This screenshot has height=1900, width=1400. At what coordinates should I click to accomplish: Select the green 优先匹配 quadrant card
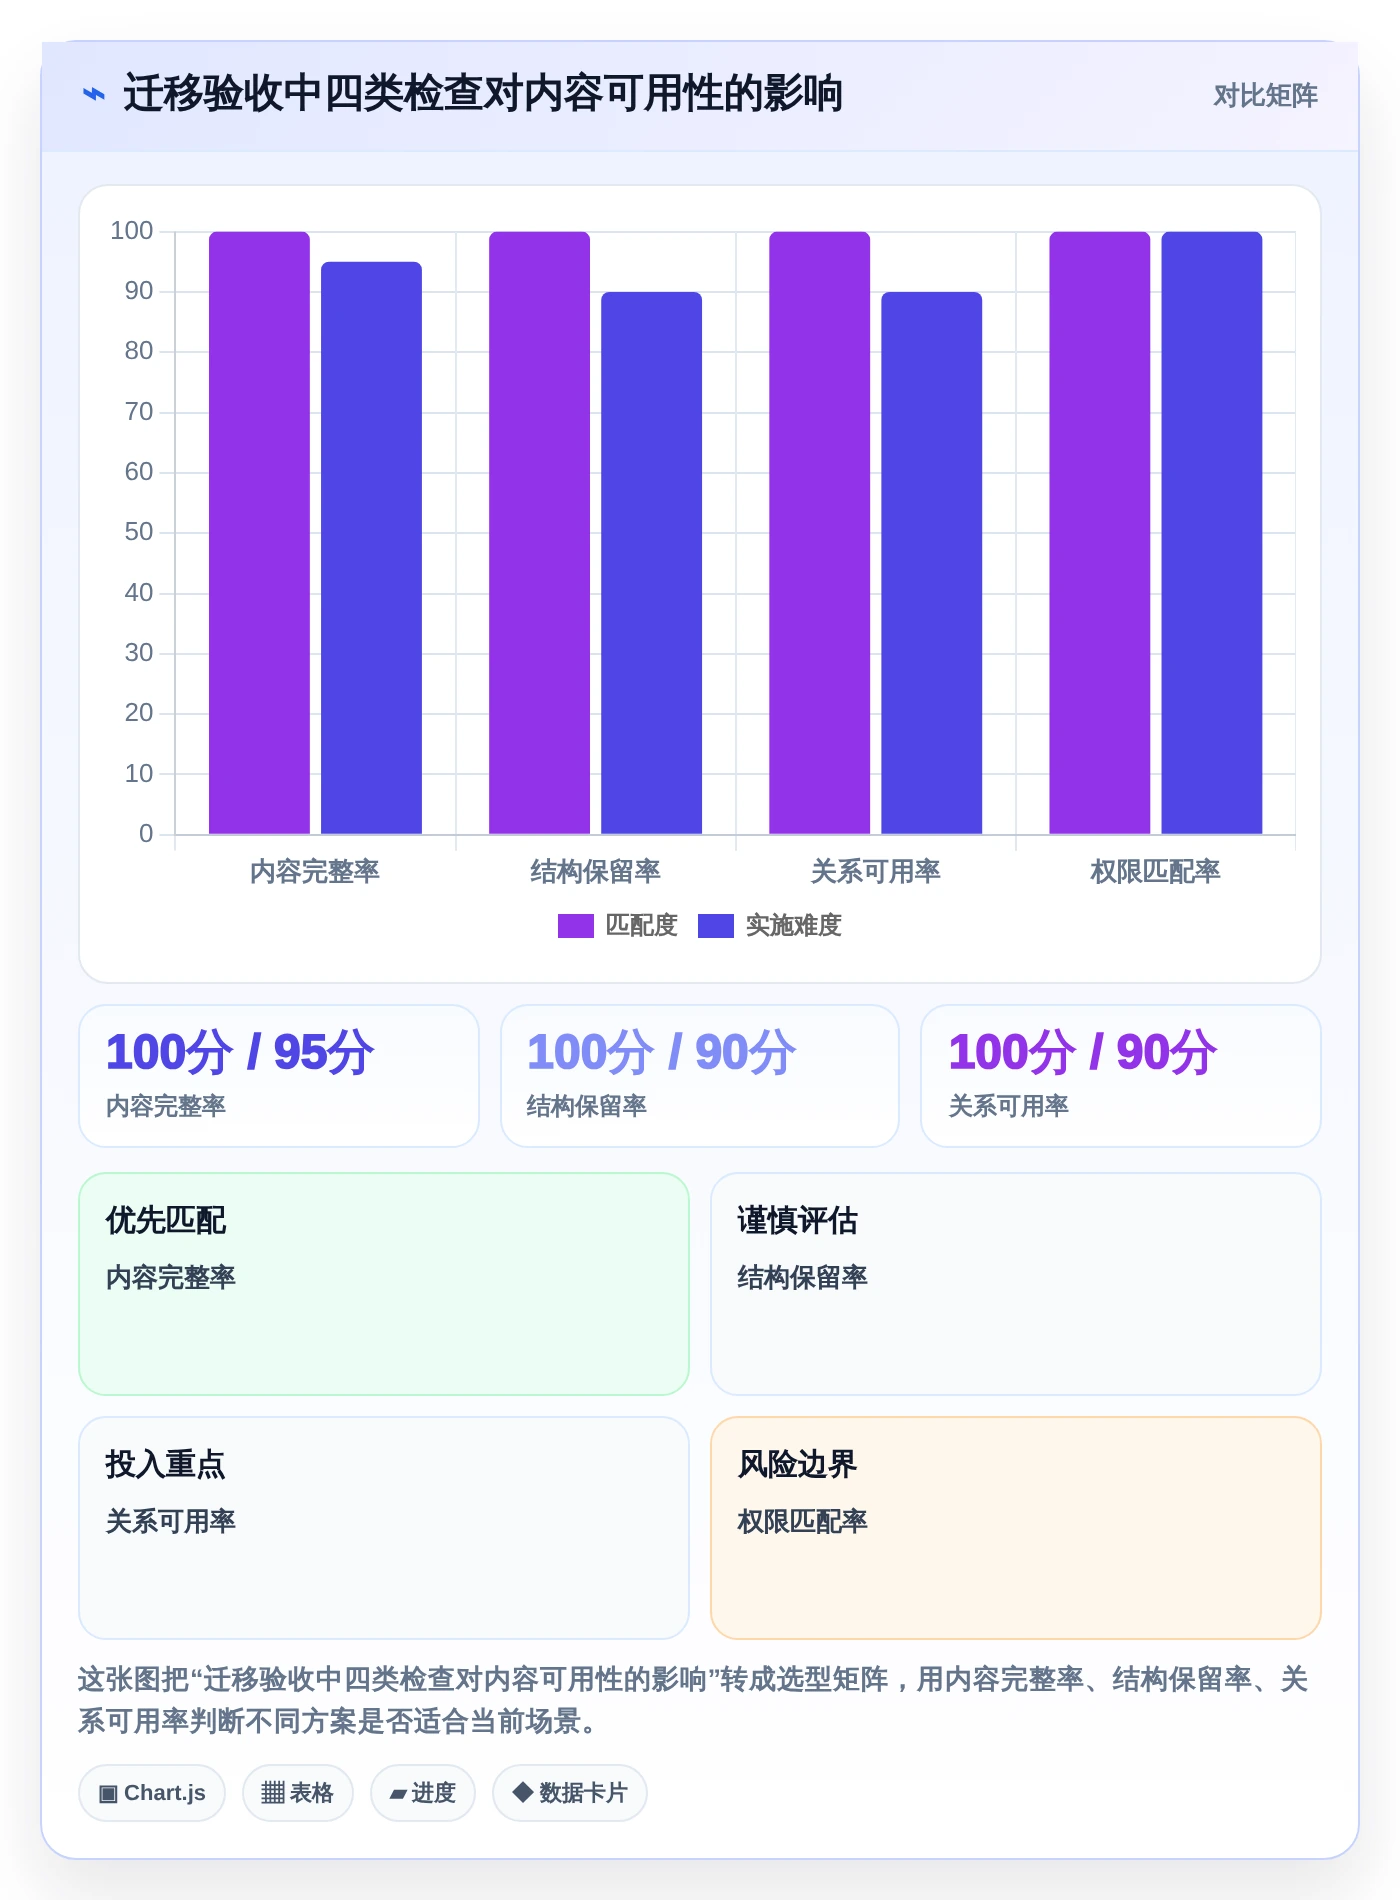pos(384,1284)
